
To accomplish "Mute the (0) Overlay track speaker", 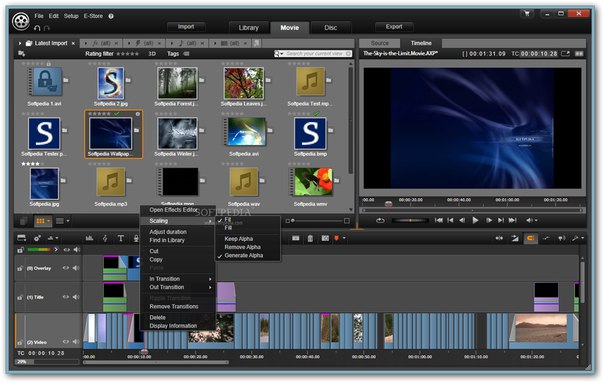I will tap(76, 268).
